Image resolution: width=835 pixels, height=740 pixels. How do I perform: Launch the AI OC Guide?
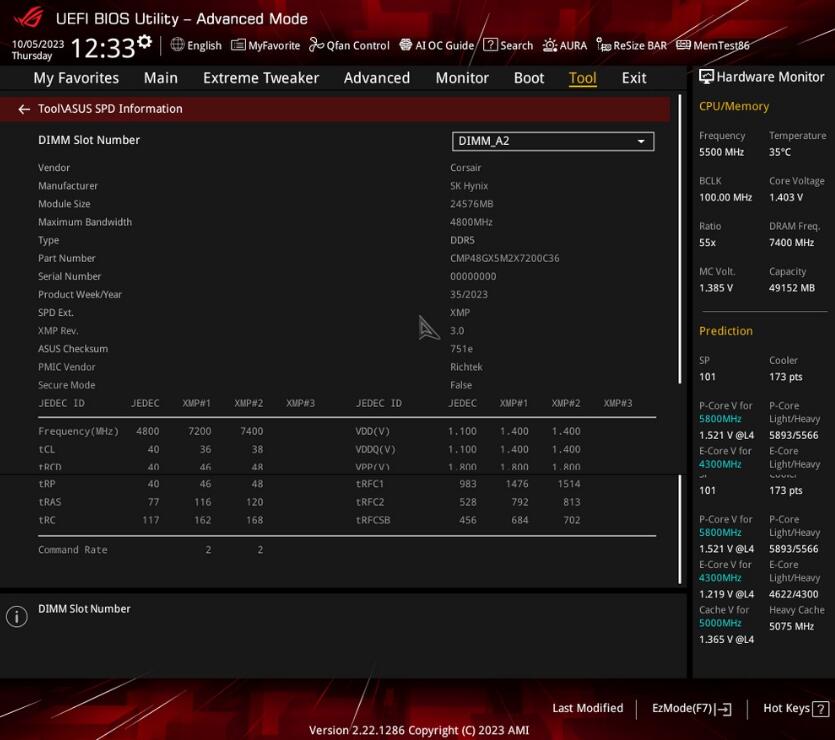coord(435,45)
